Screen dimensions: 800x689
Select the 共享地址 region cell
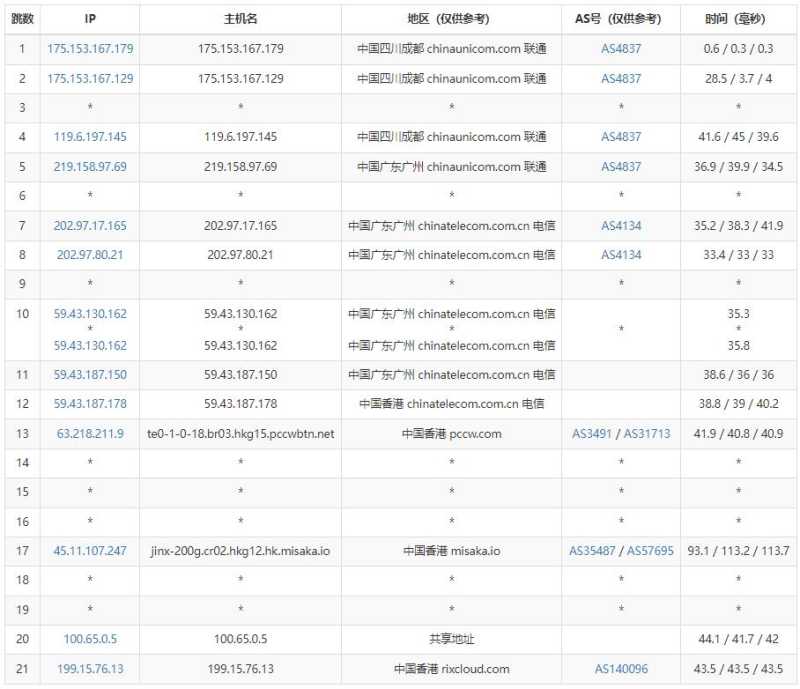pos(452,639)
